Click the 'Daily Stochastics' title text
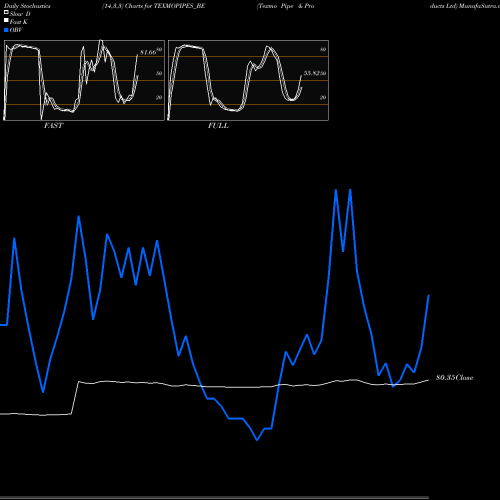The width and height of the screenshot is (500, 500). click(x=27, y=6)
